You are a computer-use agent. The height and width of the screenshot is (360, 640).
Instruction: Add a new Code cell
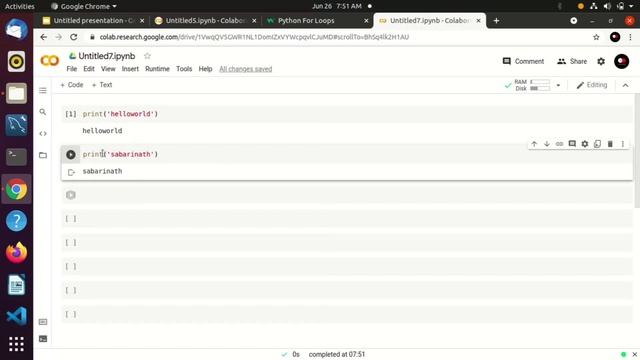pyautogui.click(x=72, y=85)
